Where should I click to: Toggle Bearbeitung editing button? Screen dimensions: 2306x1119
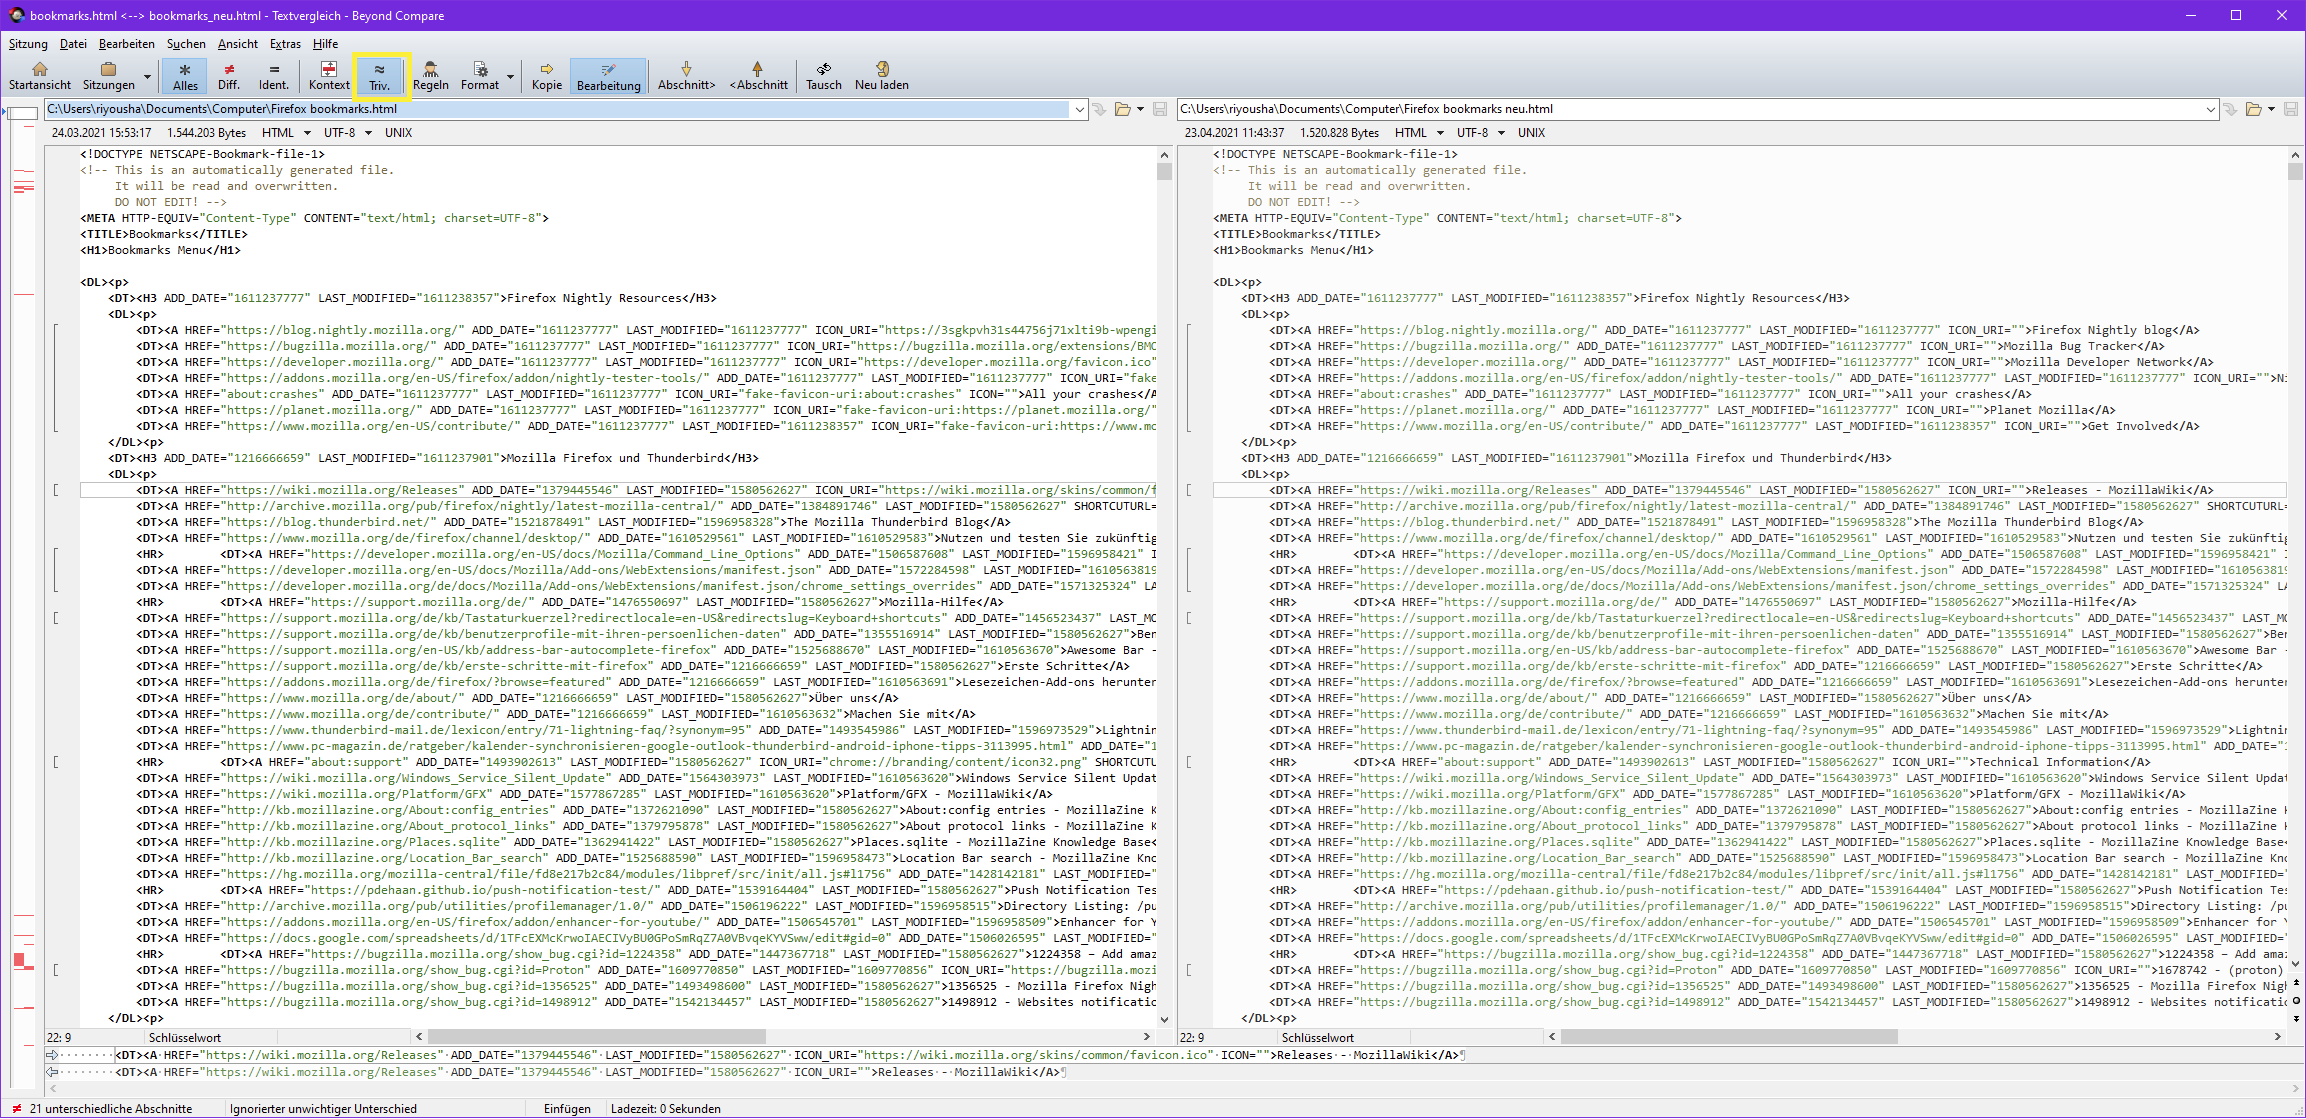pos(608,75)
